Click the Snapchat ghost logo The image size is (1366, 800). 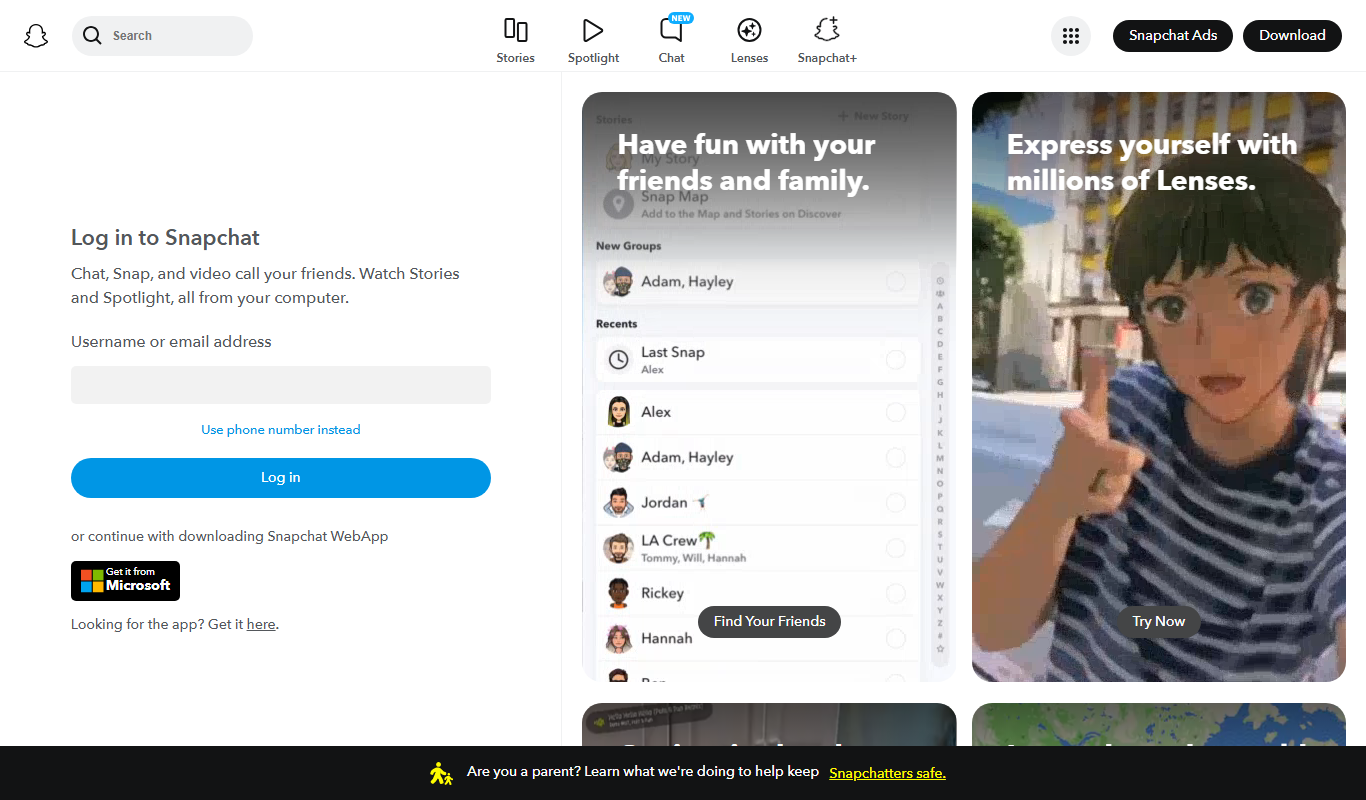[36, 36]
